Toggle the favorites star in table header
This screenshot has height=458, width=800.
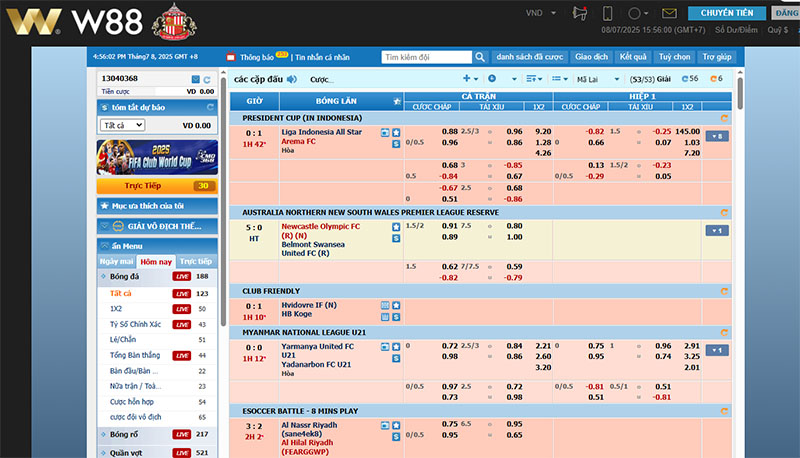[397, 101]
